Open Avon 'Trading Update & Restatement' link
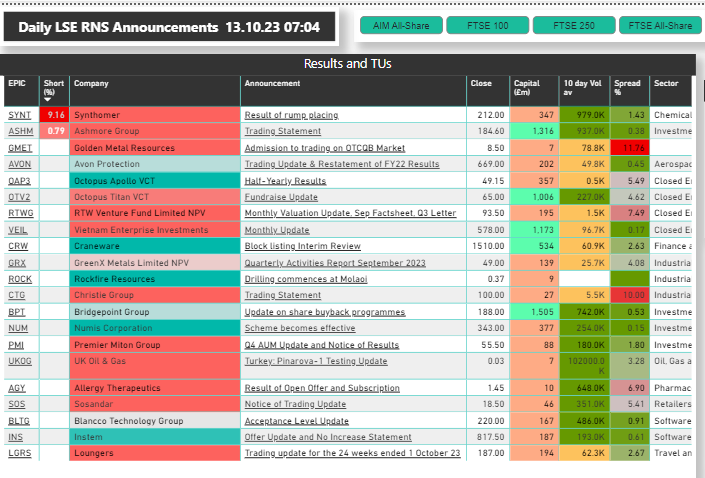Screen dimensions: 705x478 [x=342, y=164]
